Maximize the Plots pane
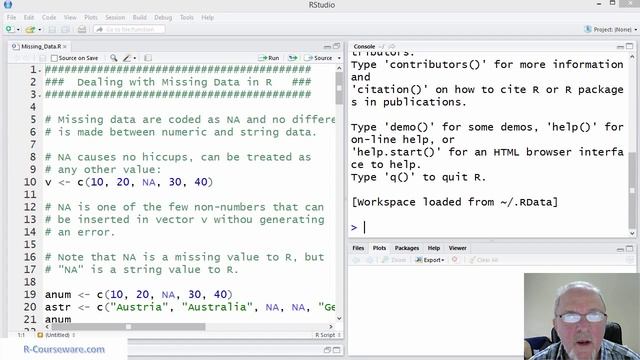The width and height of the screenshot is (640, 360). tap(630, 248)
